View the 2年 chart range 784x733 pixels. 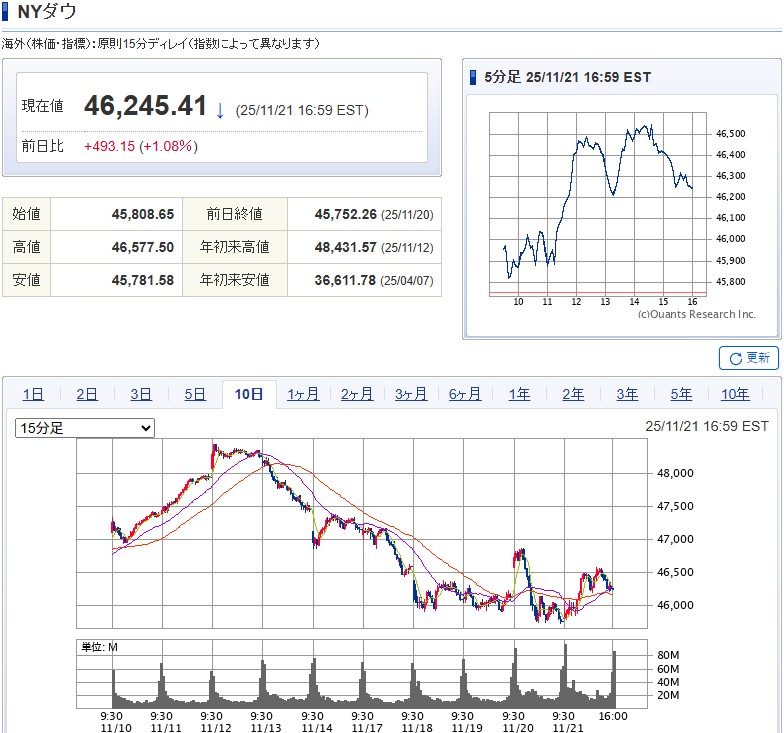tap(573, 394)
